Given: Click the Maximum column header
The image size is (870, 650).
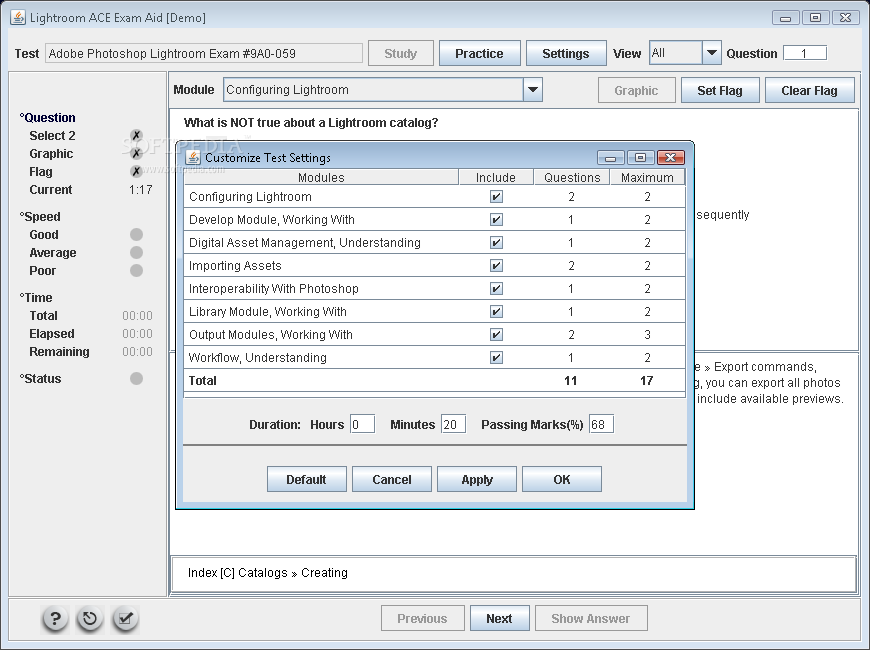Looking at the screenshot, I should click(x=648, y=178).
